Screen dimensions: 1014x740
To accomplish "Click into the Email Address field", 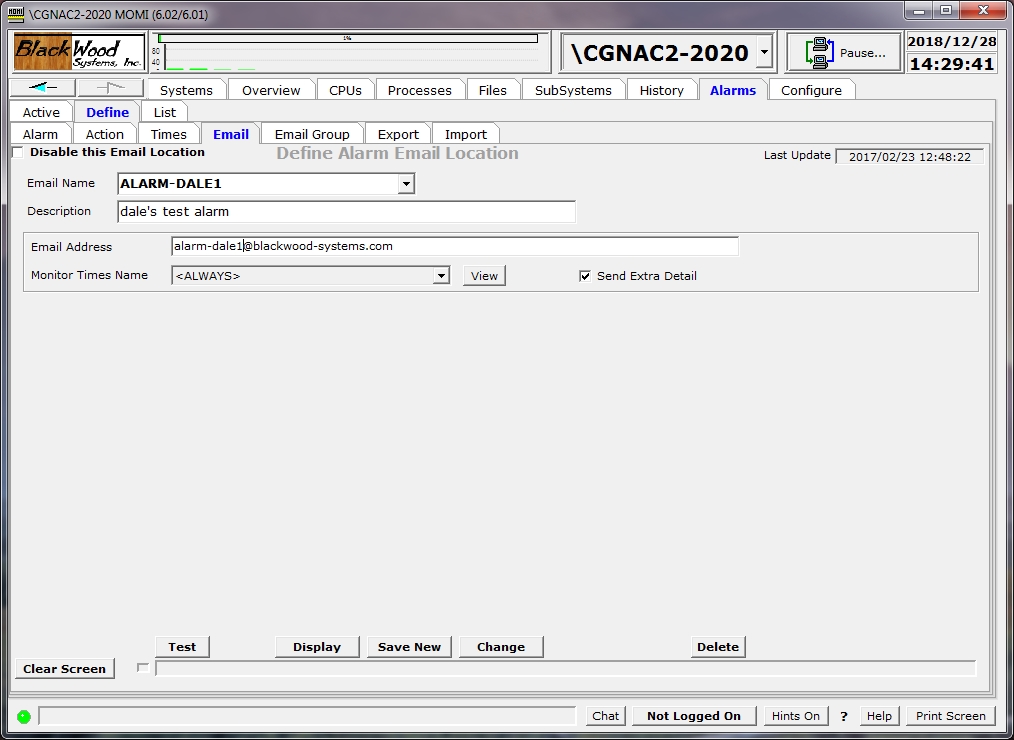I will coord(454,246).
